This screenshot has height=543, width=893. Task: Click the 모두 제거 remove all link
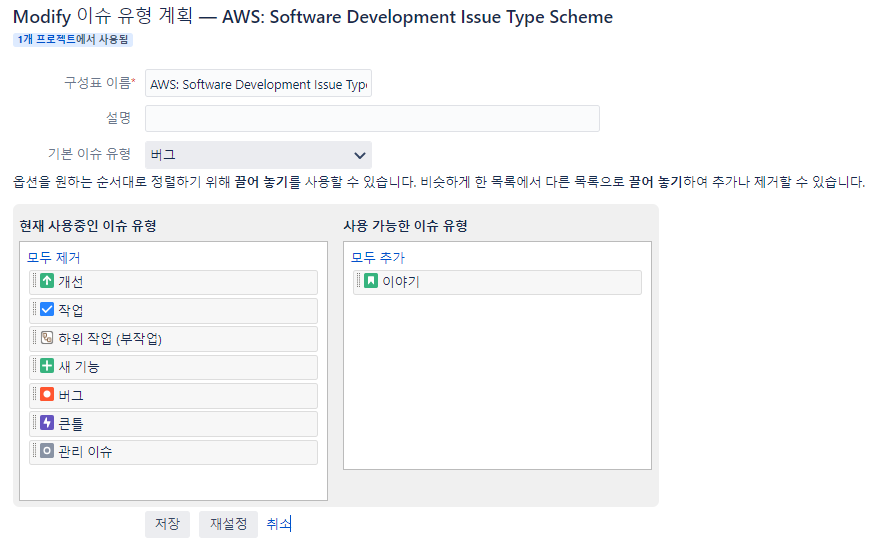[54, 258]
